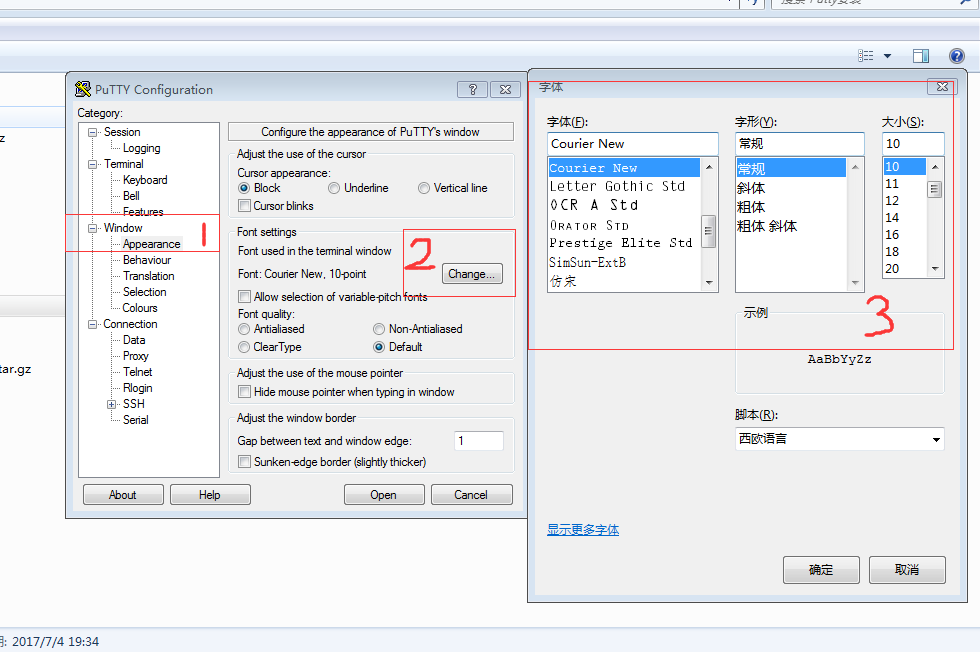
Task: Click down arrow of font size list scrollbar
Action: click(x=935, y=269)
